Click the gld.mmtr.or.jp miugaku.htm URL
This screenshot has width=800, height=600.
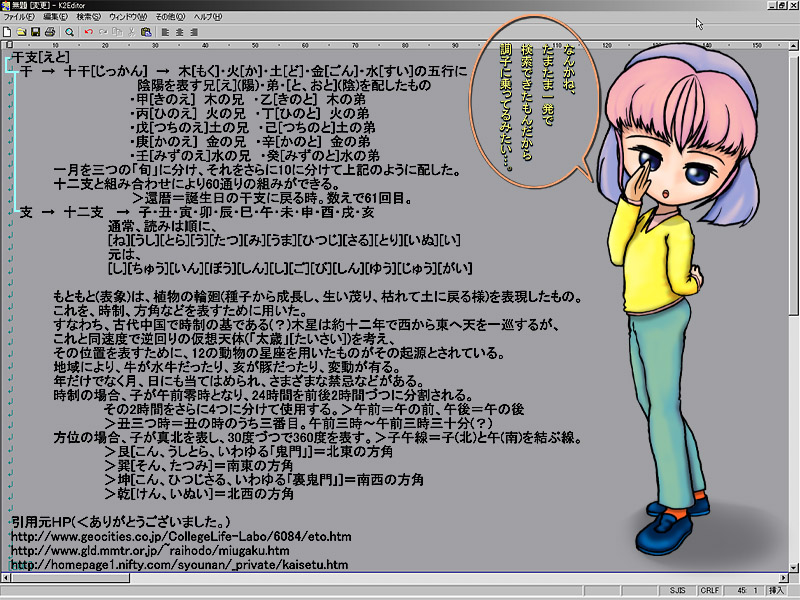tap(150, 551)
